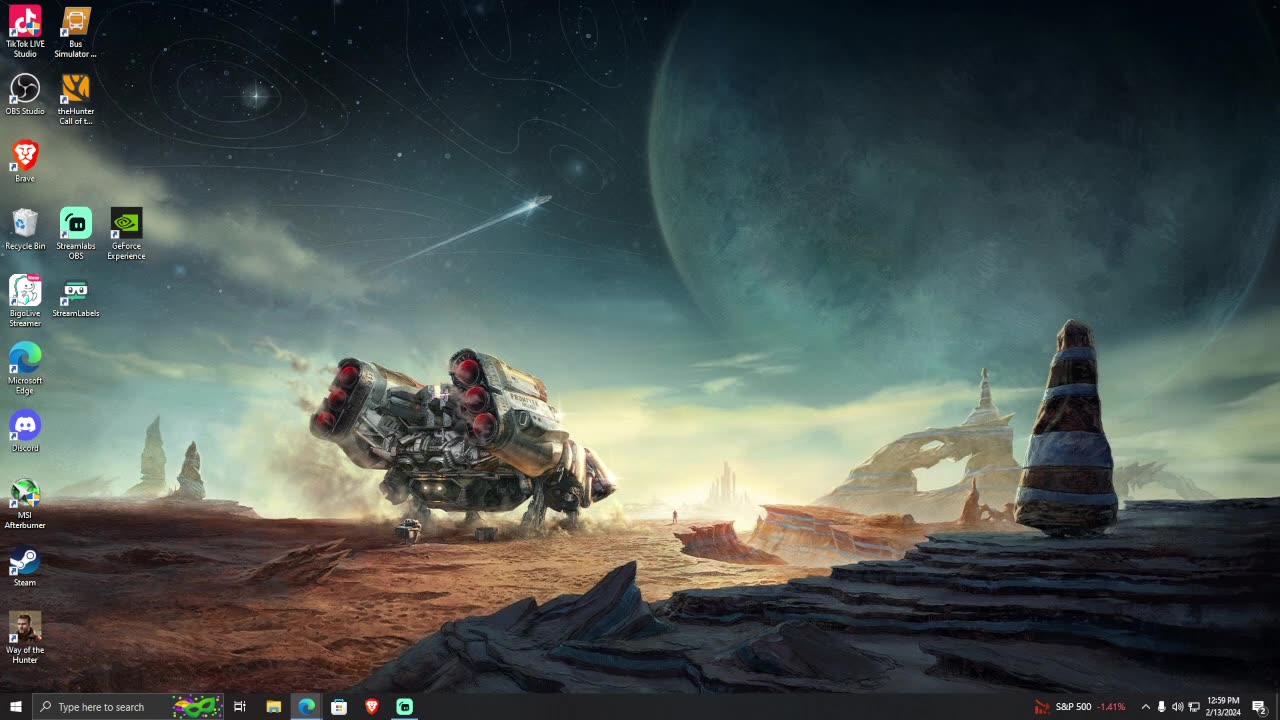Select the Steam desktop icon
Image resolution: width=1280 pixels, height=720 pixels.
25,565
